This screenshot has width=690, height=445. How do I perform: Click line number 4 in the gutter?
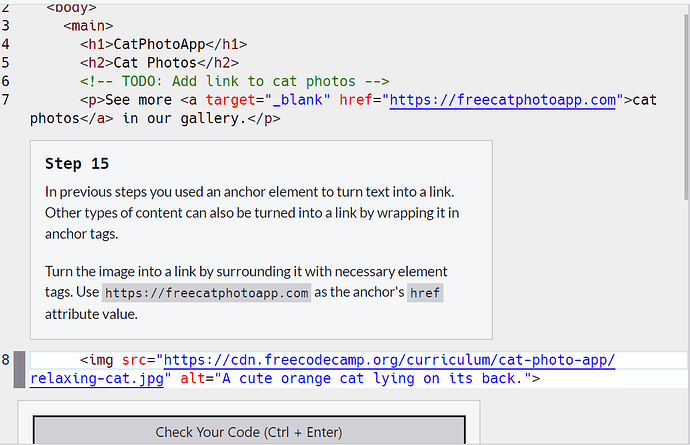pos(6,44)
